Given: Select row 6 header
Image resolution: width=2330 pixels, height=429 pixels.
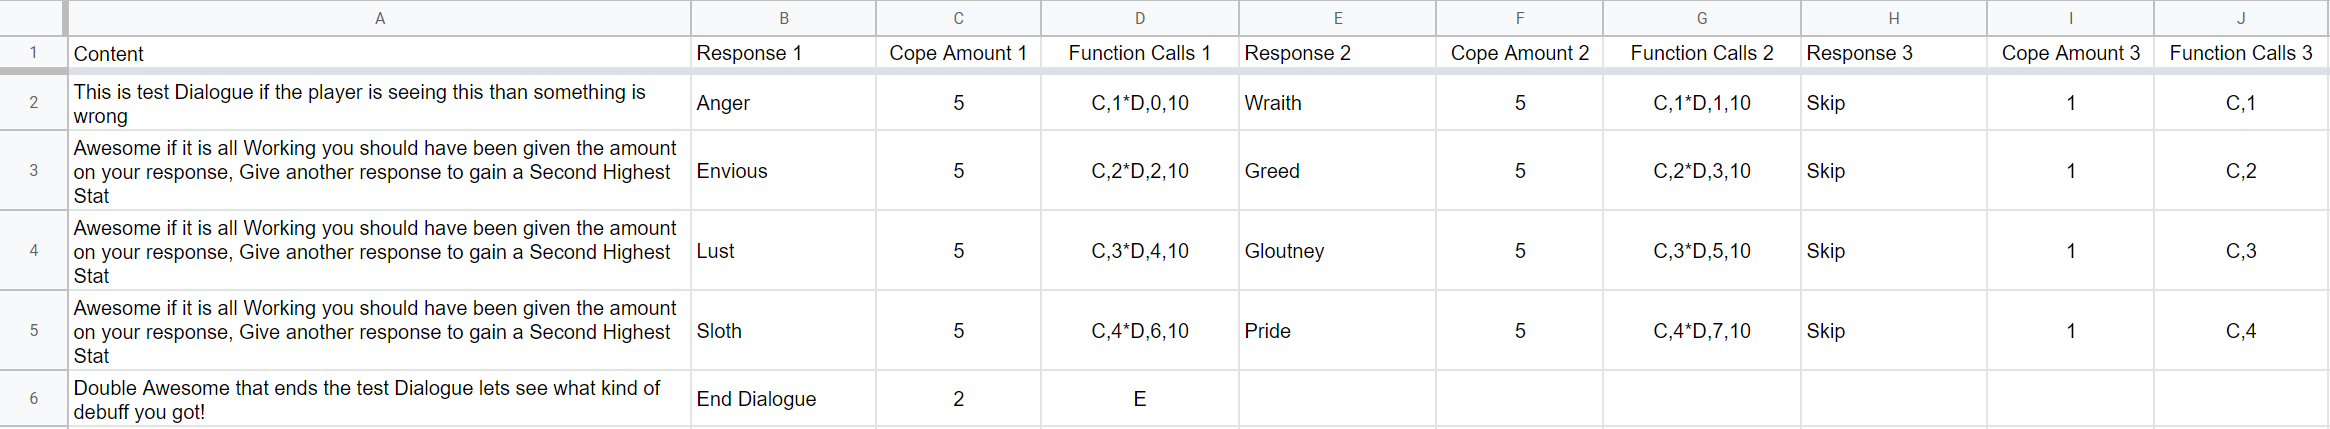Looking at the screenshot, I should [33, 398].
